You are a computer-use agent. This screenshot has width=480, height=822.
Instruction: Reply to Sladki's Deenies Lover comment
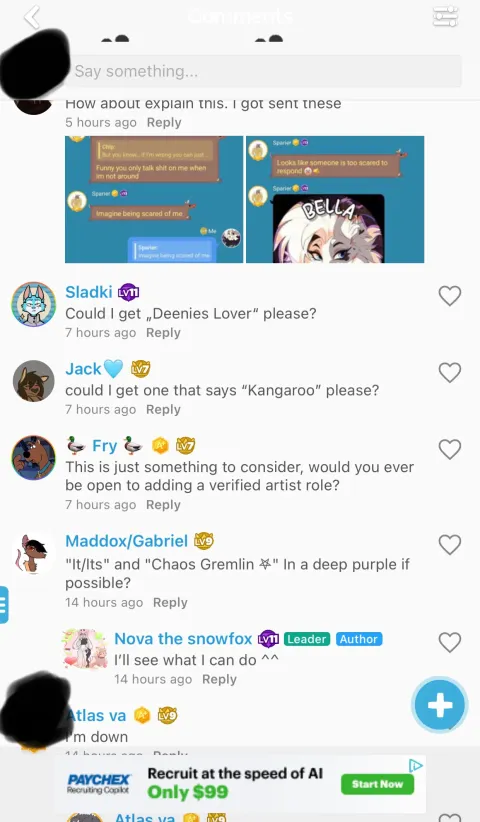pos(163,333)
